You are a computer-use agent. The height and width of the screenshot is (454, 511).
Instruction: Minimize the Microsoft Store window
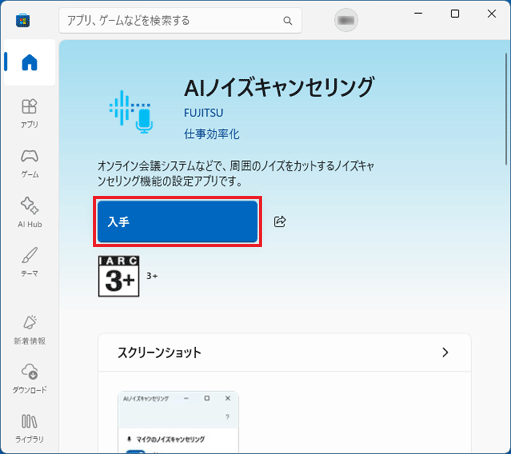tap(418, 14)
